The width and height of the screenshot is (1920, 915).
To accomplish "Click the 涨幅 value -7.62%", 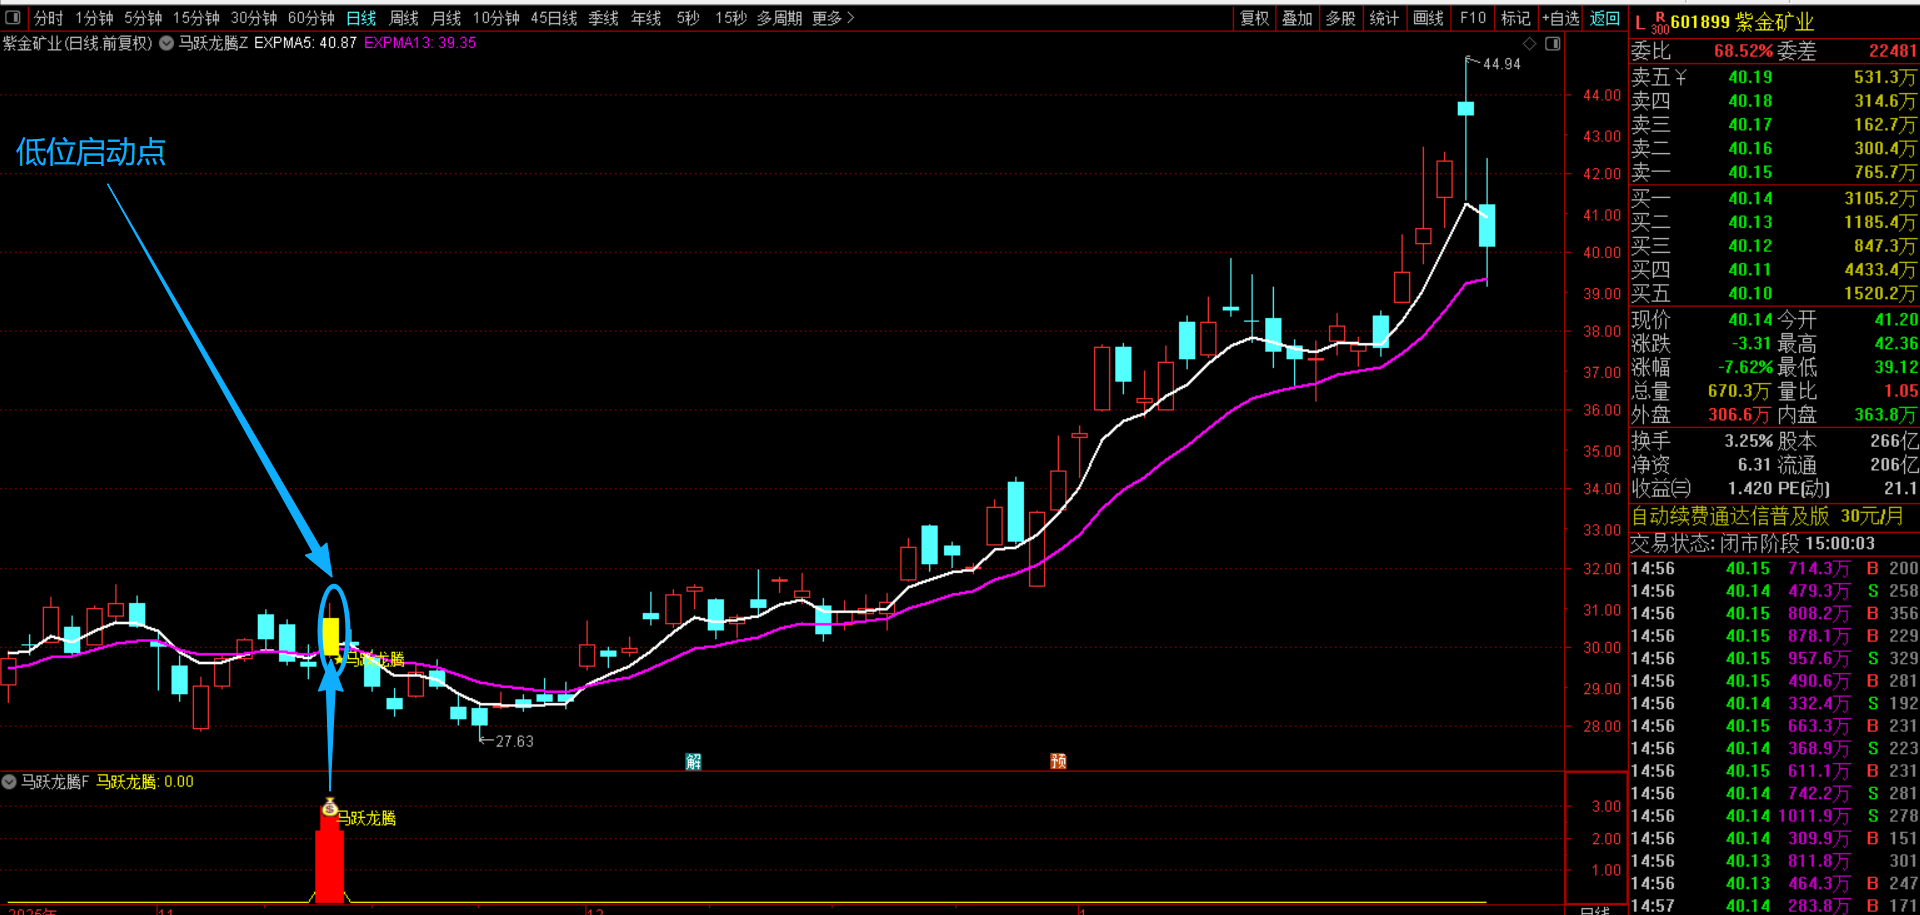I will [x=1745, y=367].
